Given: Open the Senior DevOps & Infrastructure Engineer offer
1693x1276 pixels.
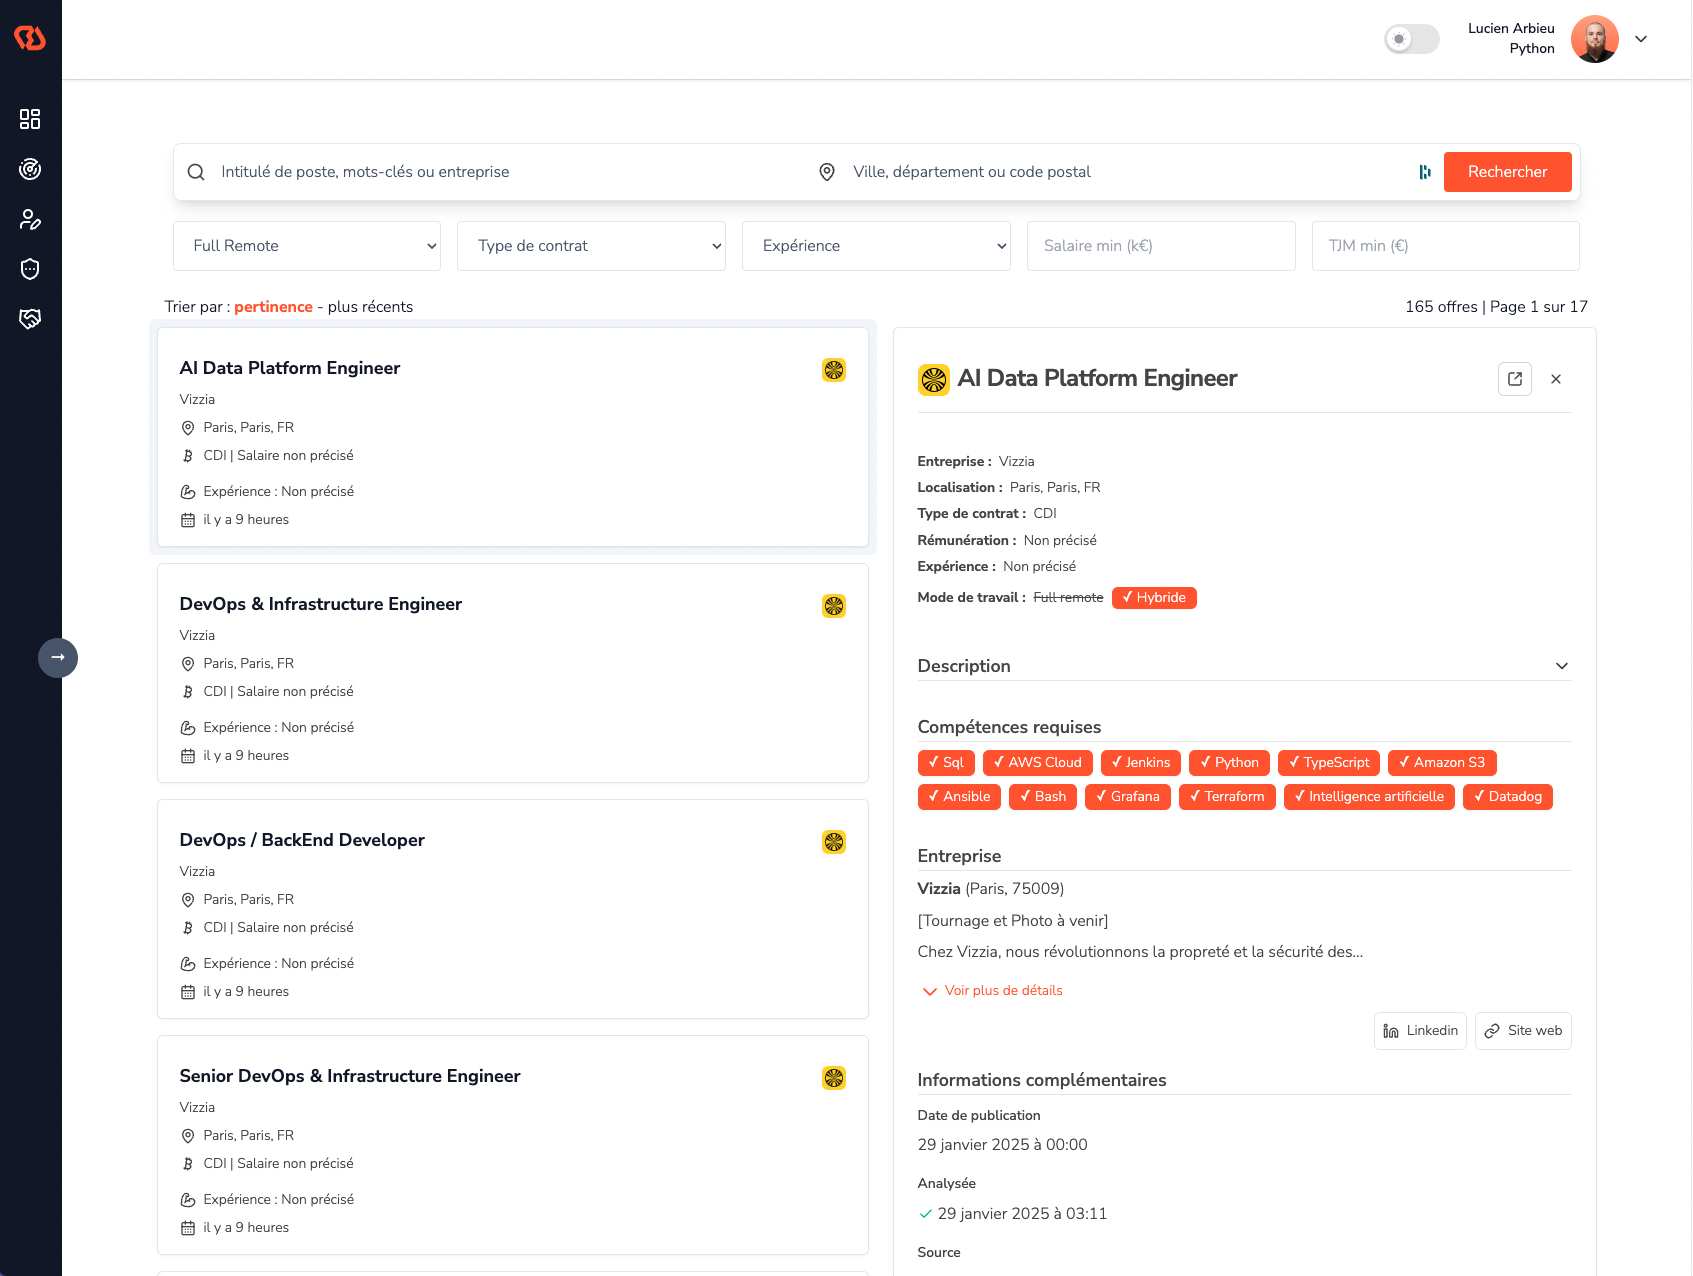Looking at the screenshot, I should tap(513, 1145).
